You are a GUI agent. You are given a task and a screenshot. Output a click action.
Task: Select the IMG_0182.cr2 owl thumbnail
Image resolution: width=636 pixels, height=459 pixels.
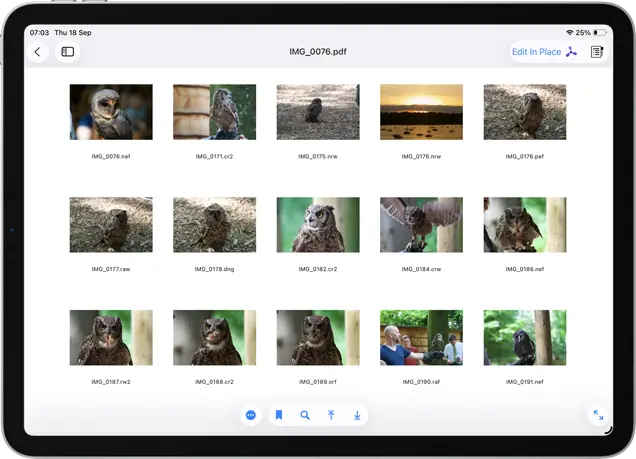click(x=318, y=224)
